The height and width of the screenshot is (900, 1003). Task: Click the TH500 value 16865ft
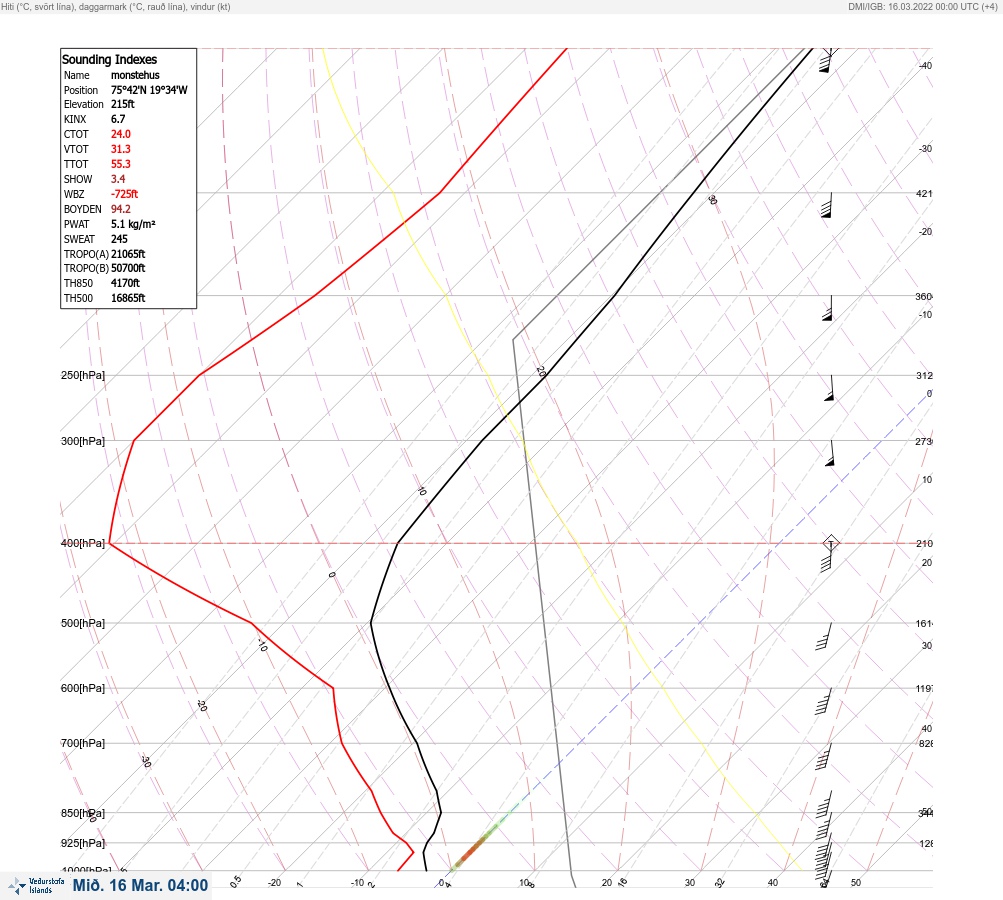point(128,298)
